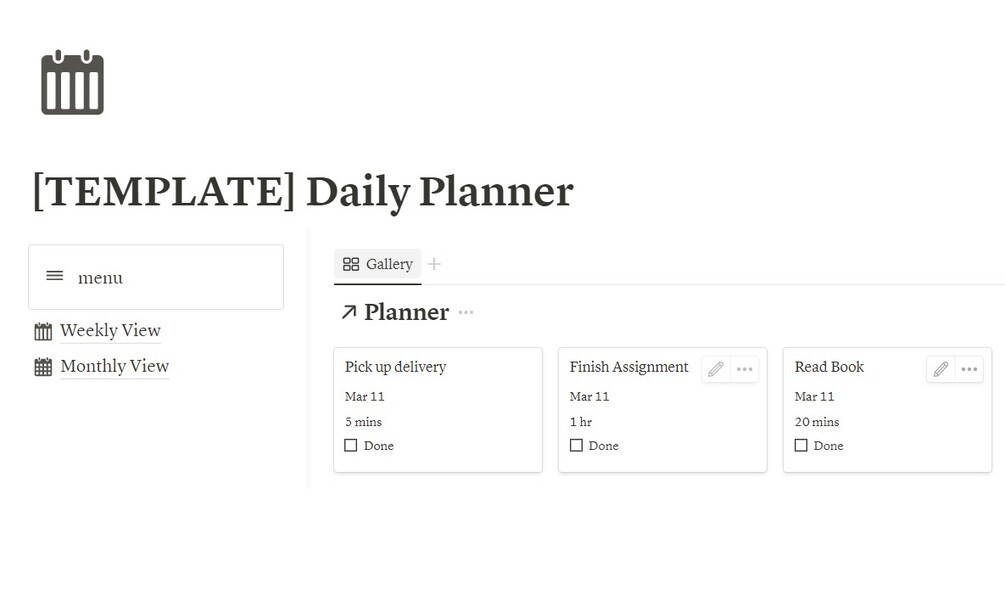Click the page title Daily Planner
Viewport: 1005px width, 595px height.
click(302, 191)
